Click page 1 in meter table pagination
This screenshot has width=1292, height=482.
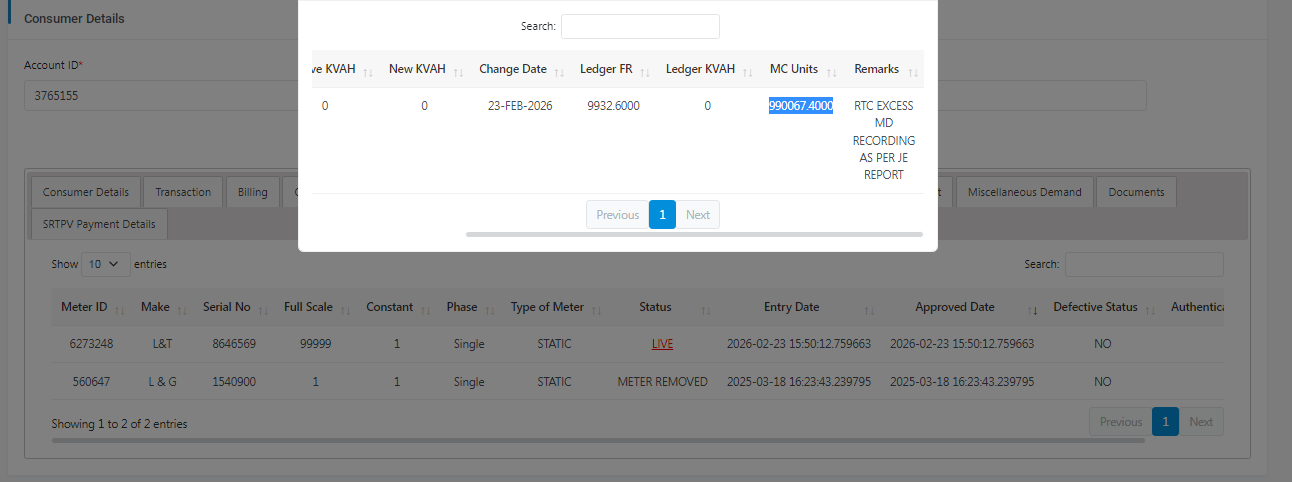(1165, 422)
